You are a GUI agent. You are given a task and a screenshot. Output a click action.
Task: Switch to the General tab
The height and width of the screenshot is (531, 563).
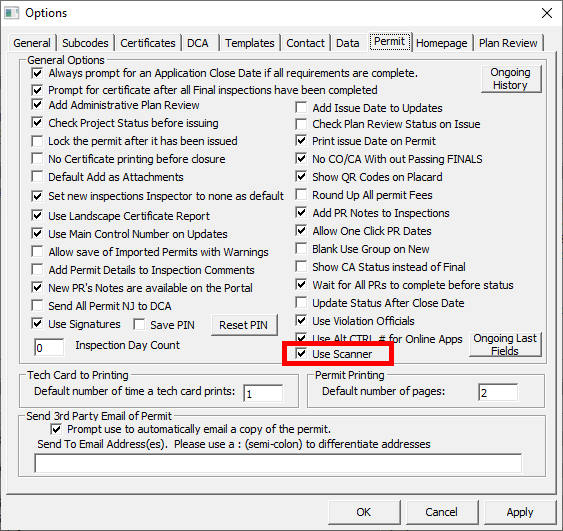(32, 43)
